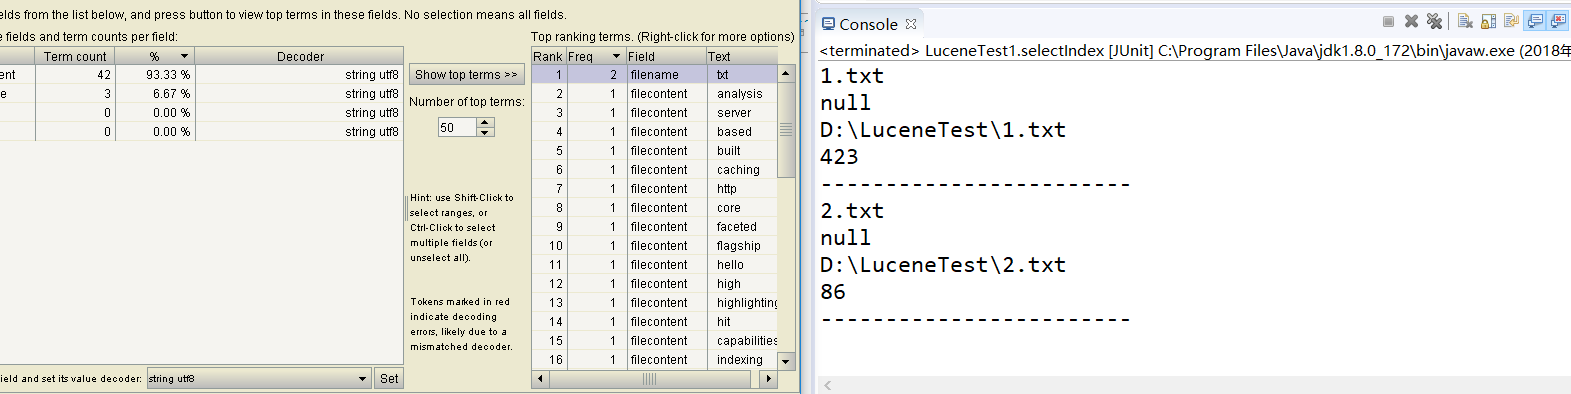Click the Freq column sort arrow
The height and width of the screenshot is (394, 1571).
click(616, 57)
